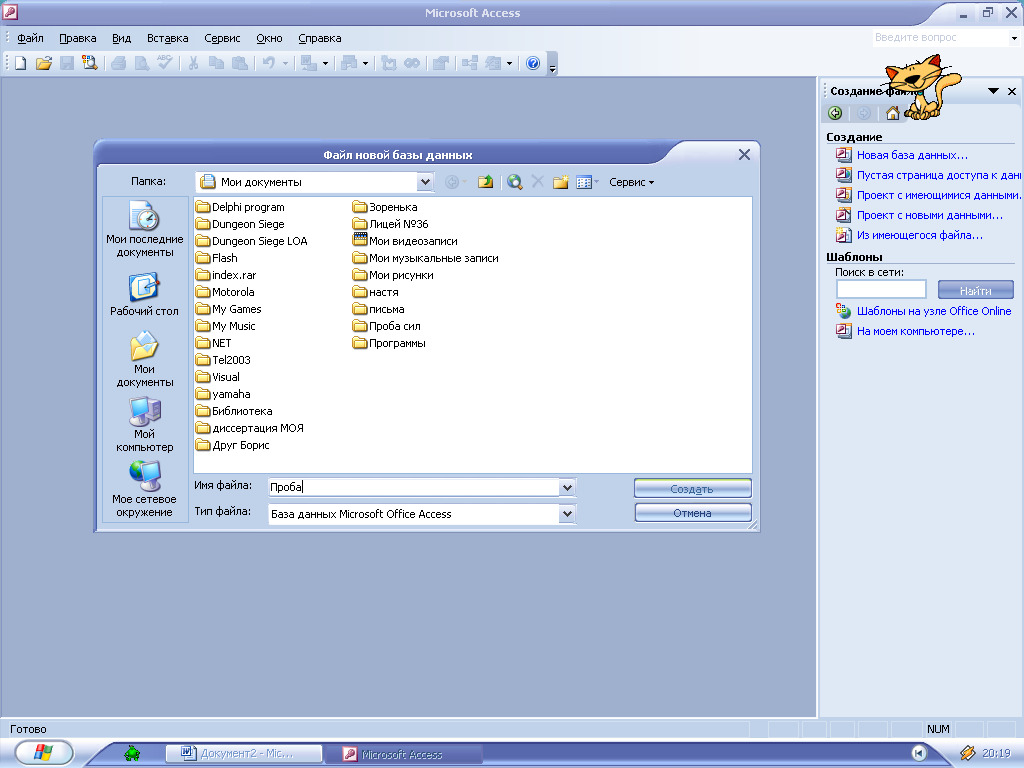Open the Сервис dropdown in dialog
The width and height of the screenshot is (1024, 768).
point(632,182)
